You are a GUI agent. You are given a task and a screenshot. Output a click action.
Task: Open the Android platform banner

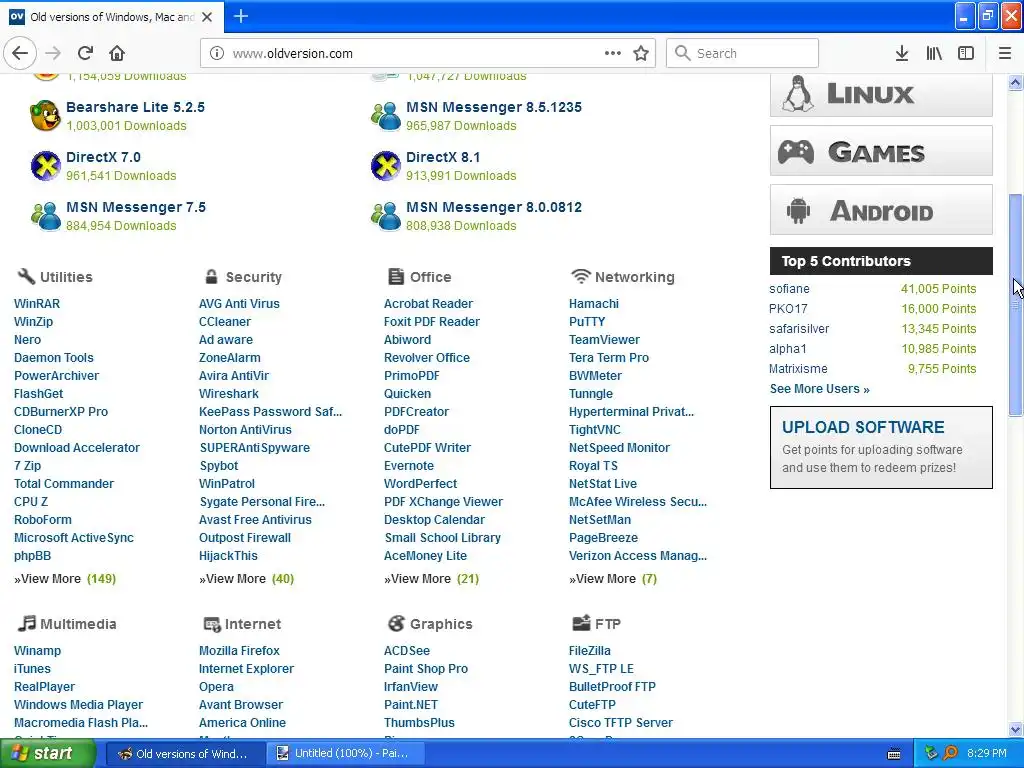881,210
